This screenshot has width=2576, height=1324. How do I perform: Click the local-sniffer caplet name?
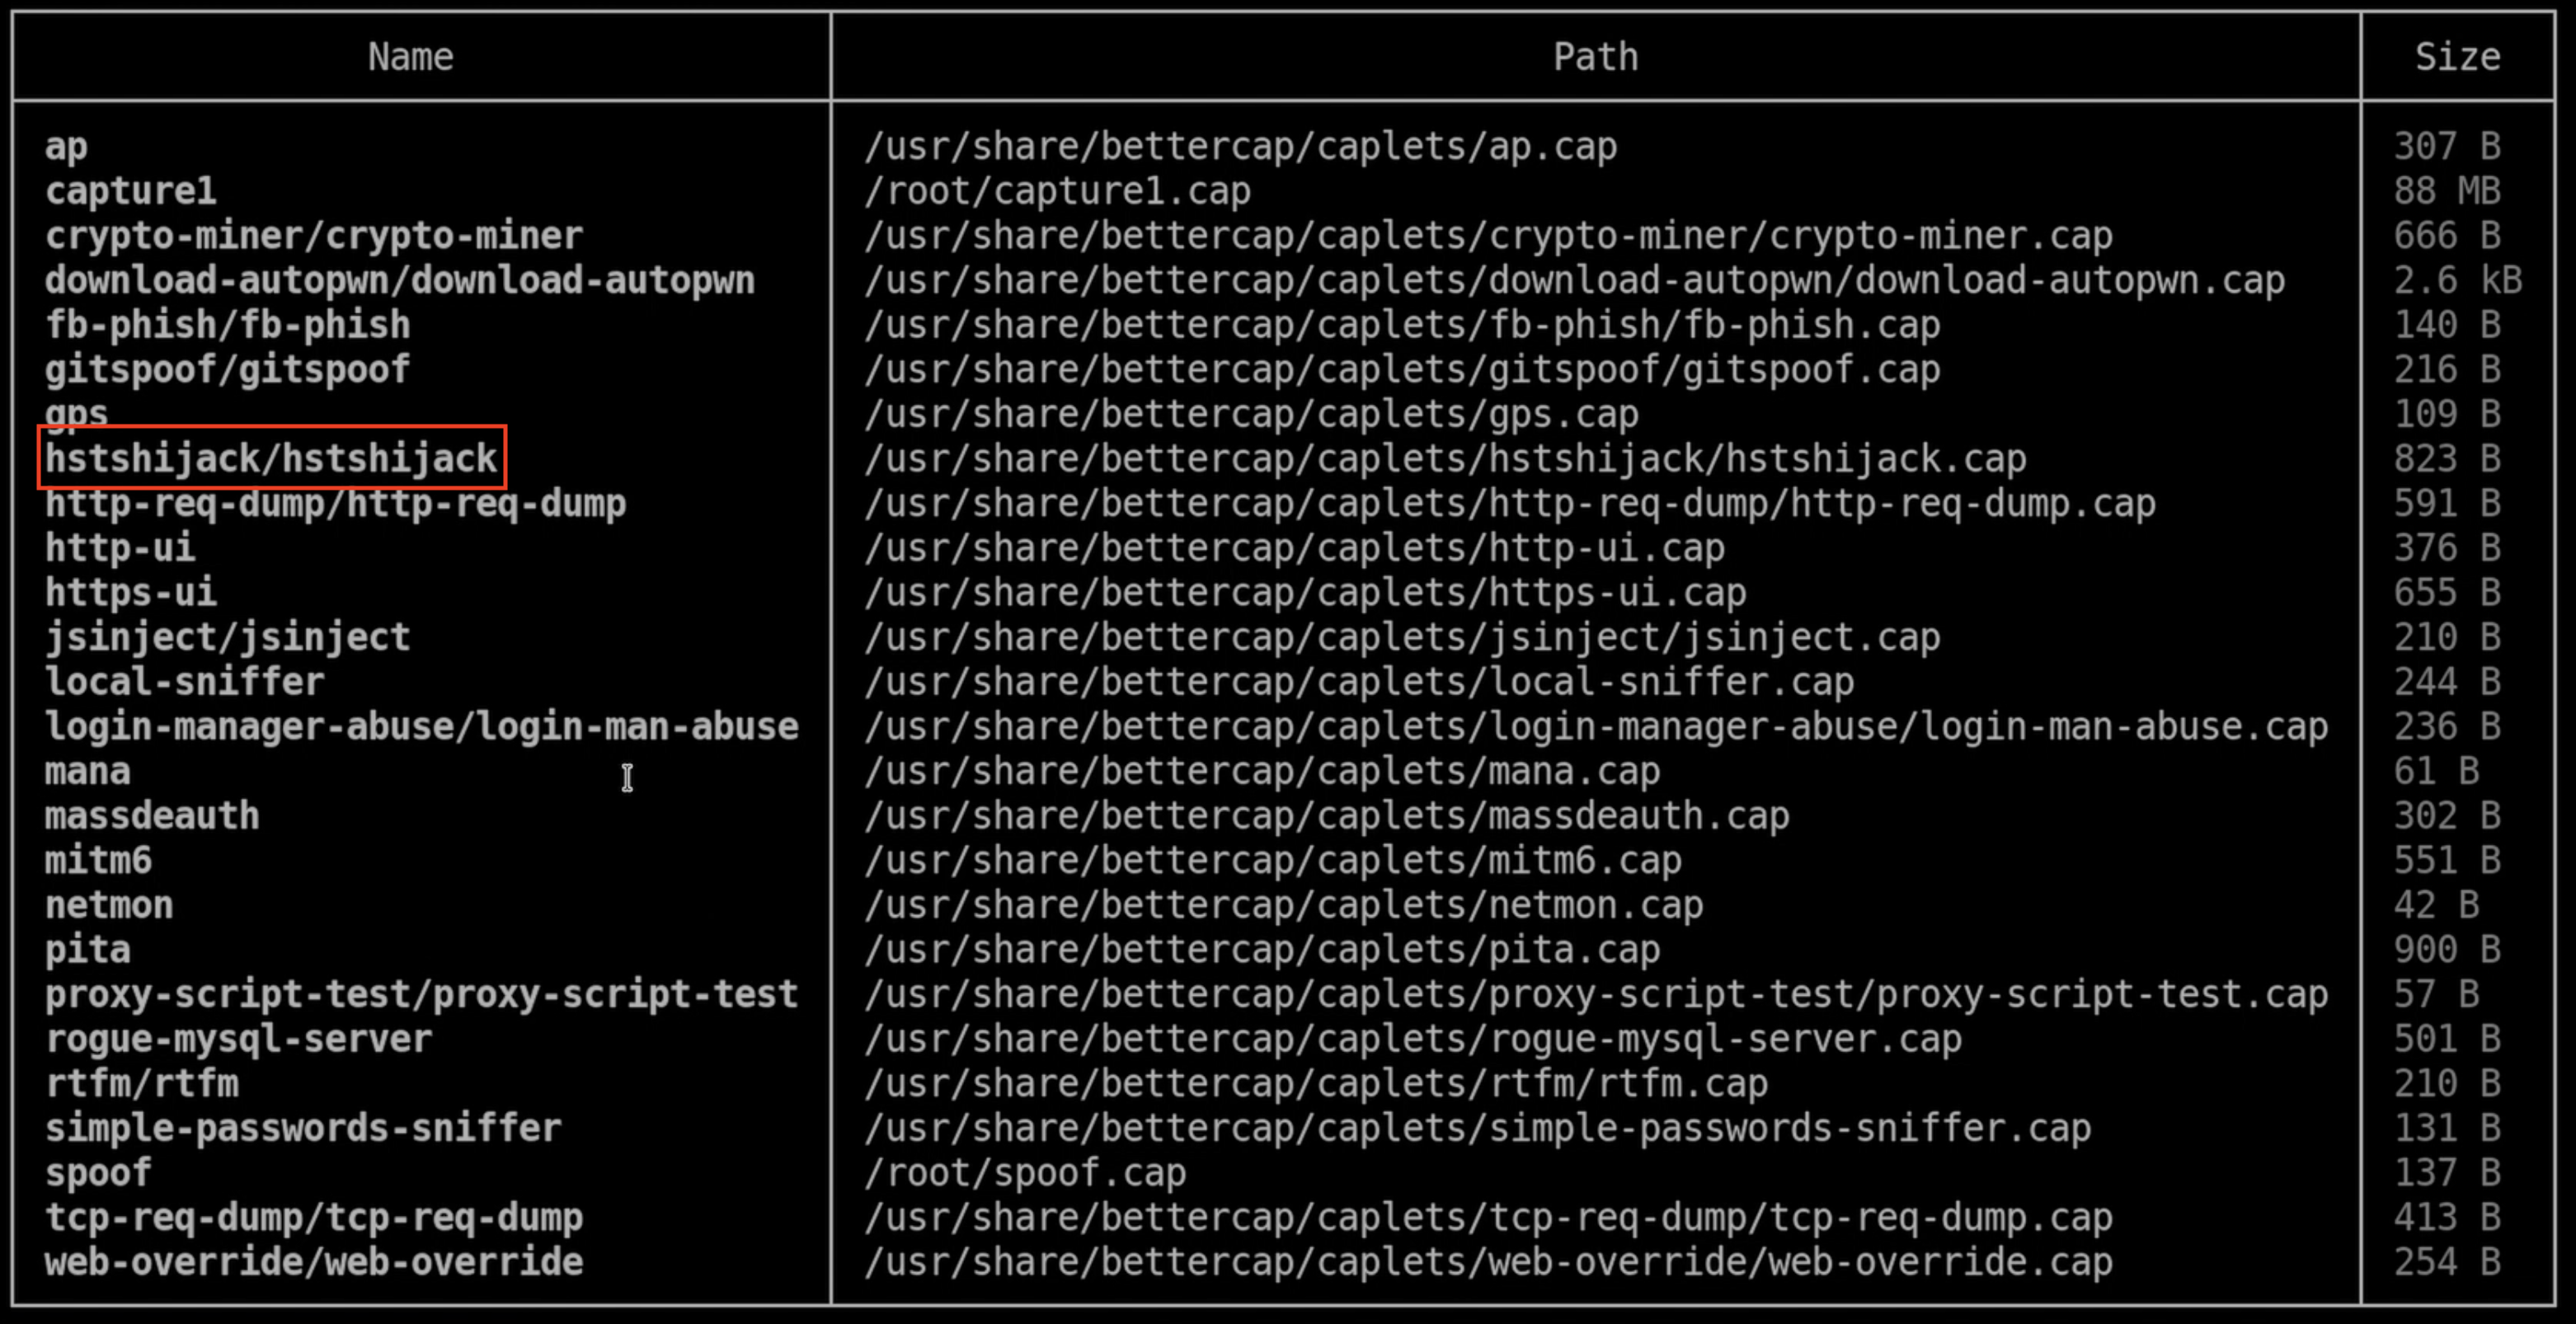coord(184,682)
